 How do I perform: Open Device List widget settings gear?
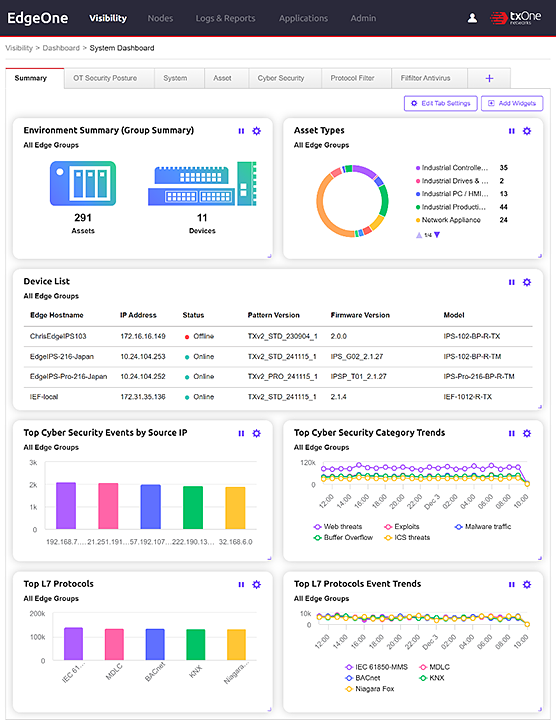coord(527,282)
